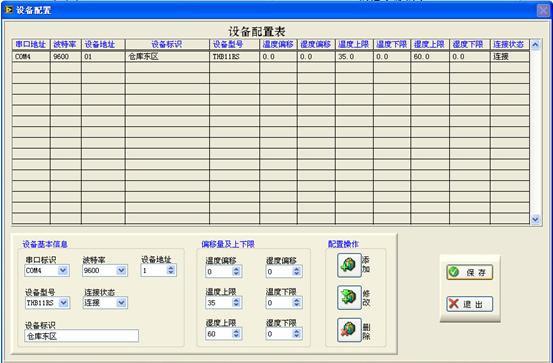
Task: Open the 波特率 9600 dropdown
Action: (121, 271)
